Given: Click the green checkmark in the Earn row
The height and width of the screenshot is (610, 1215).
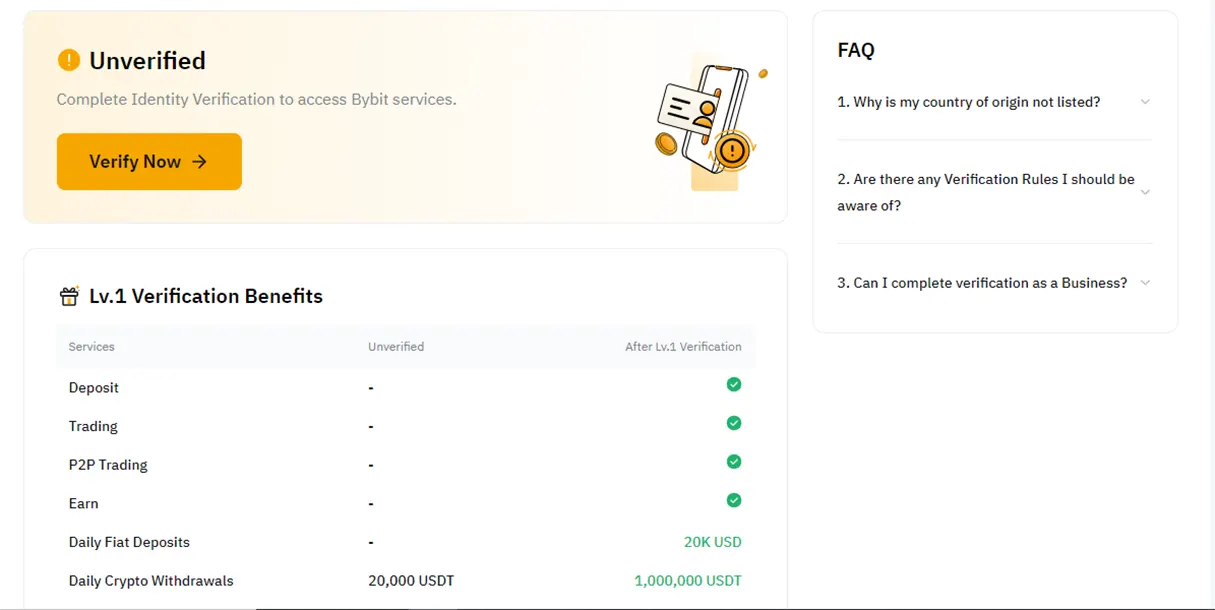Looking at the screenshot, I should click(734, 500).
